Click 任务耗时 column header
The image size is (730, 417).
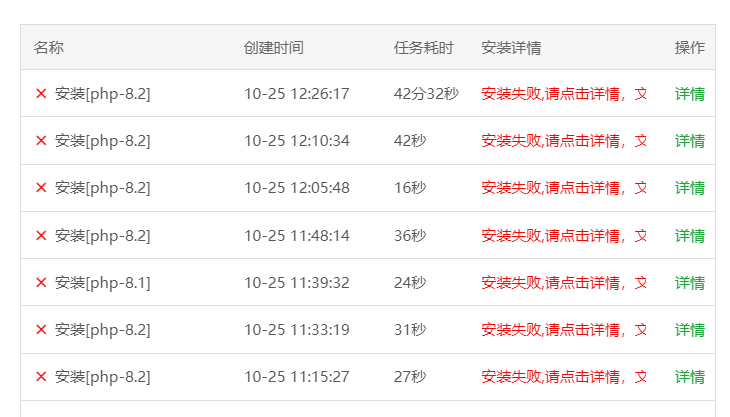tap(424, 47)
